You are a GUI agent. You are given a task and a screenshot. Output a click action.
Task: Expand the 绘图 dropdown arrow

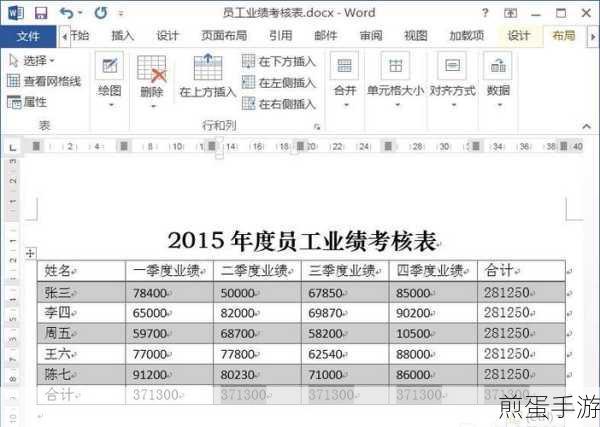click(x=112, y=105)
